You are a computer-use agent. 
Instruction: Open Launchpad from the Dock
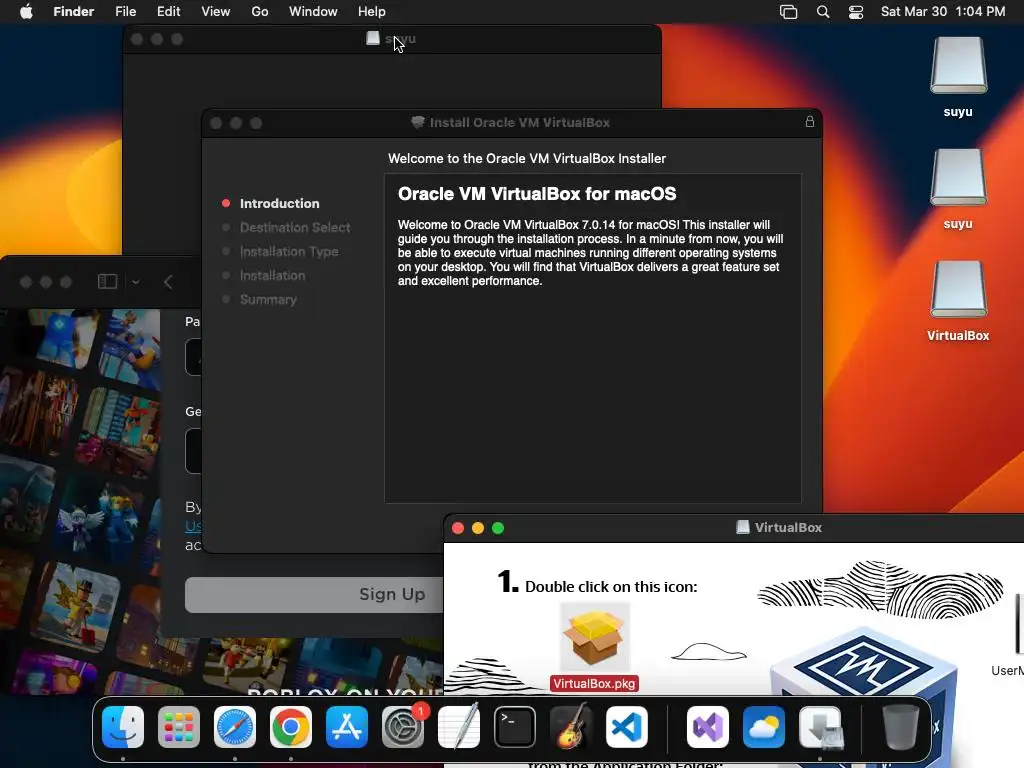(179, 727)
